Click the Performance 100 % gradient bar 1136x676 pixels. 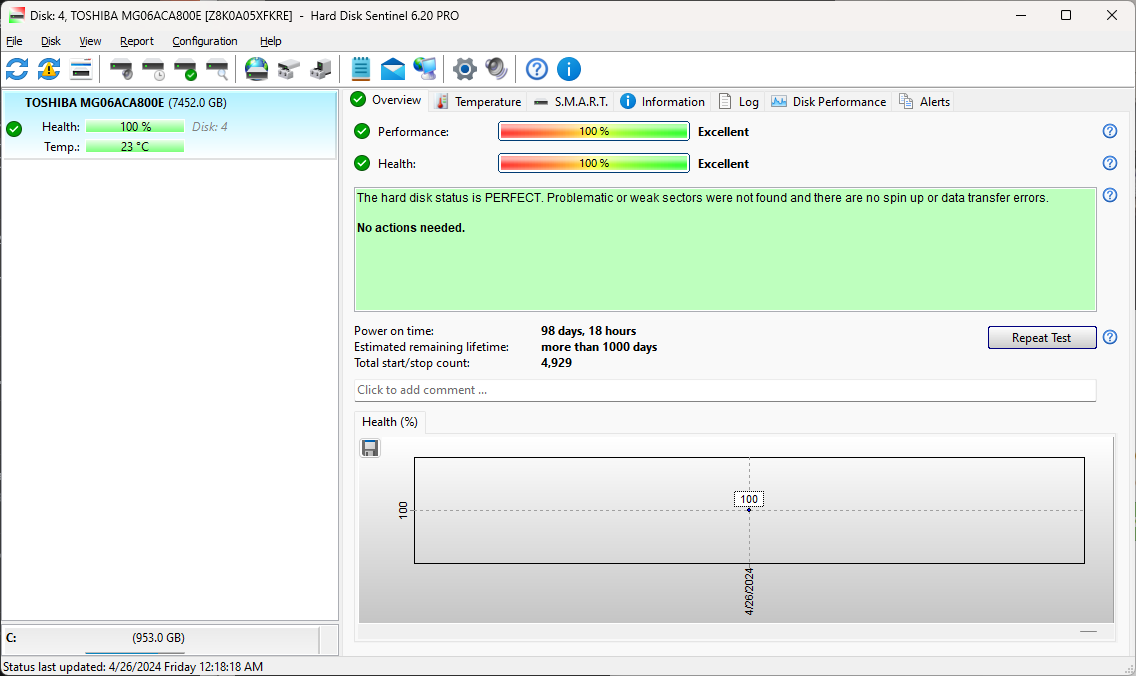593,131
